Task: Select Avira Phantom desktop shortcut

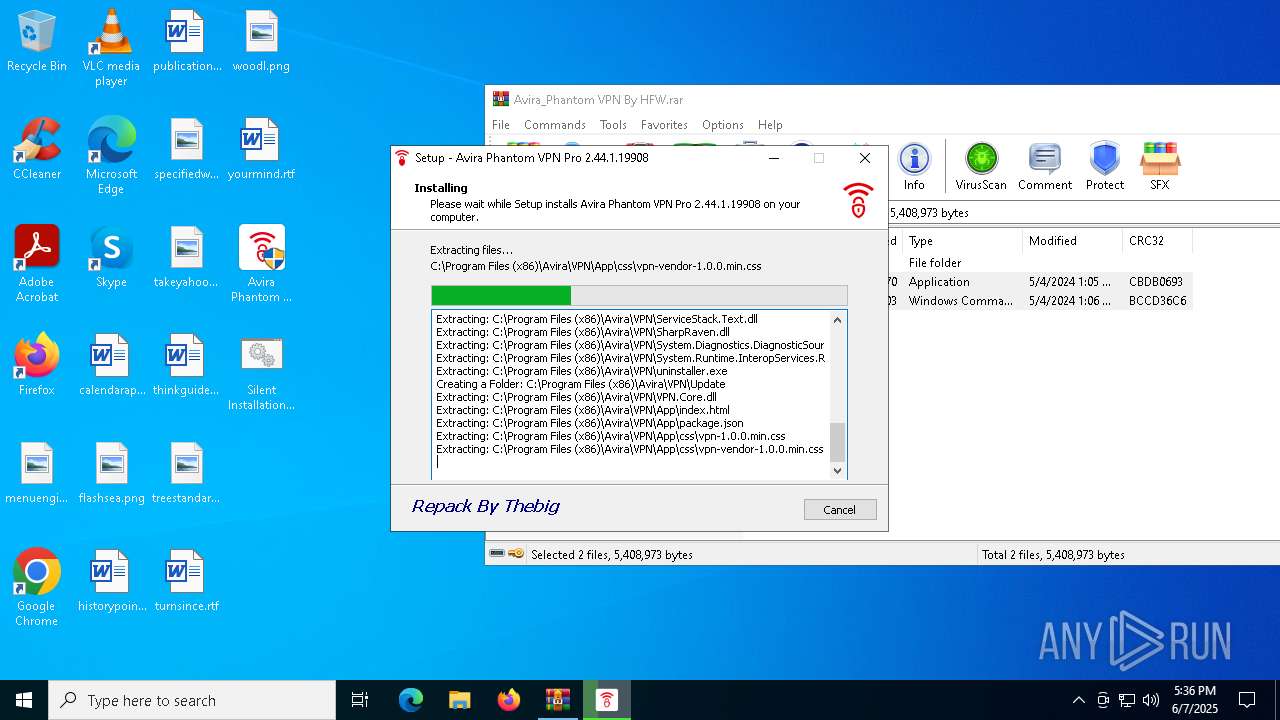Action: tap(262, 265)
